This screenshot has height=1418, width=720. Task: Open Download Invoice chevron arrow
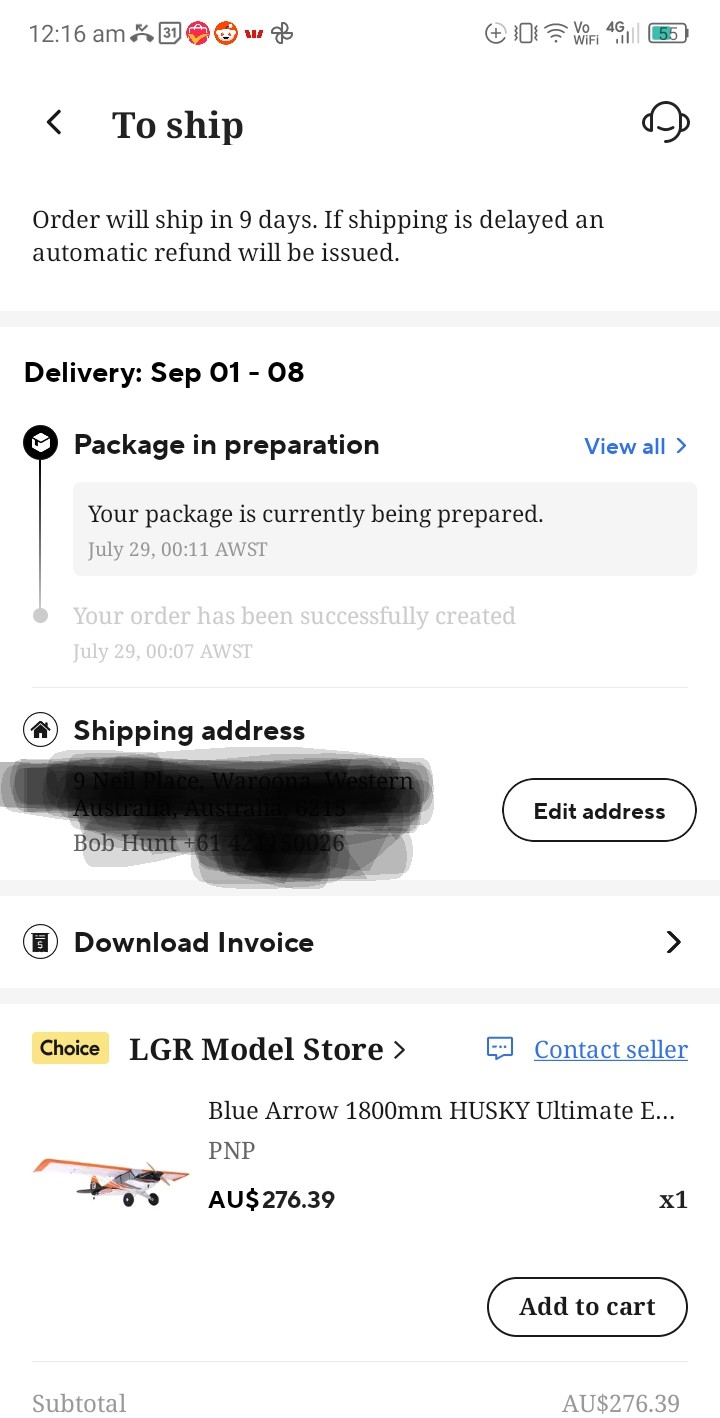click(674, 942)
